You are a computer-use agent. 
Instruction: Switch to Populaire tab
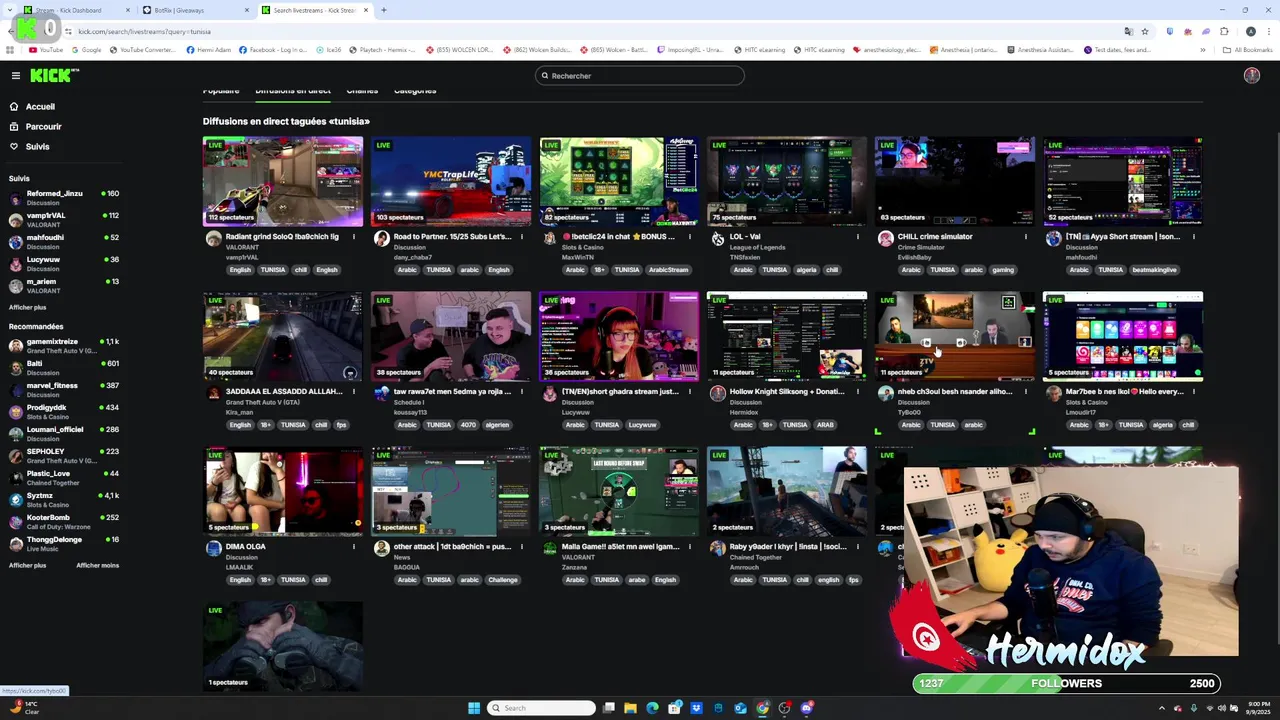tap(221, 91)
